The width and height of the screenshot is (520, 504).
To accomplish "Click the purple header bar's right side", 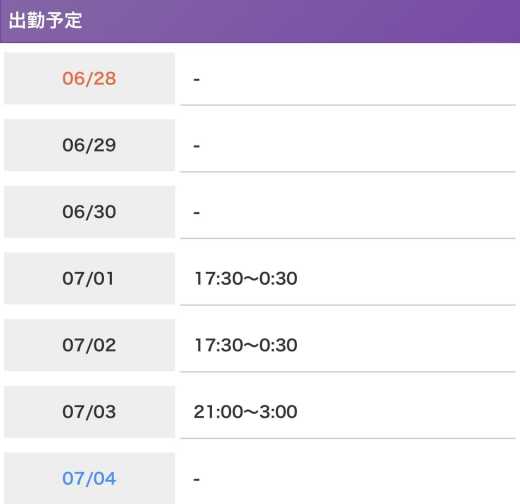I will pyautogui.click(x=400, y=21).
